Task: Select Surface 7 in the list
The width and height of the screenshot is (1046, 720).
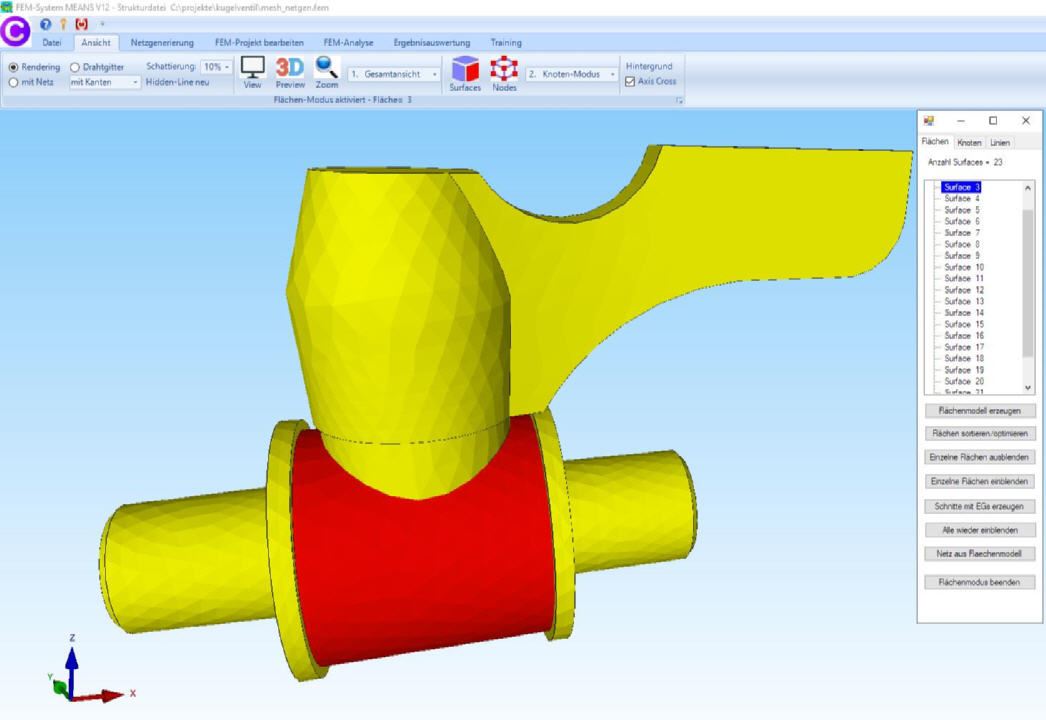Action: coord(961,233)
